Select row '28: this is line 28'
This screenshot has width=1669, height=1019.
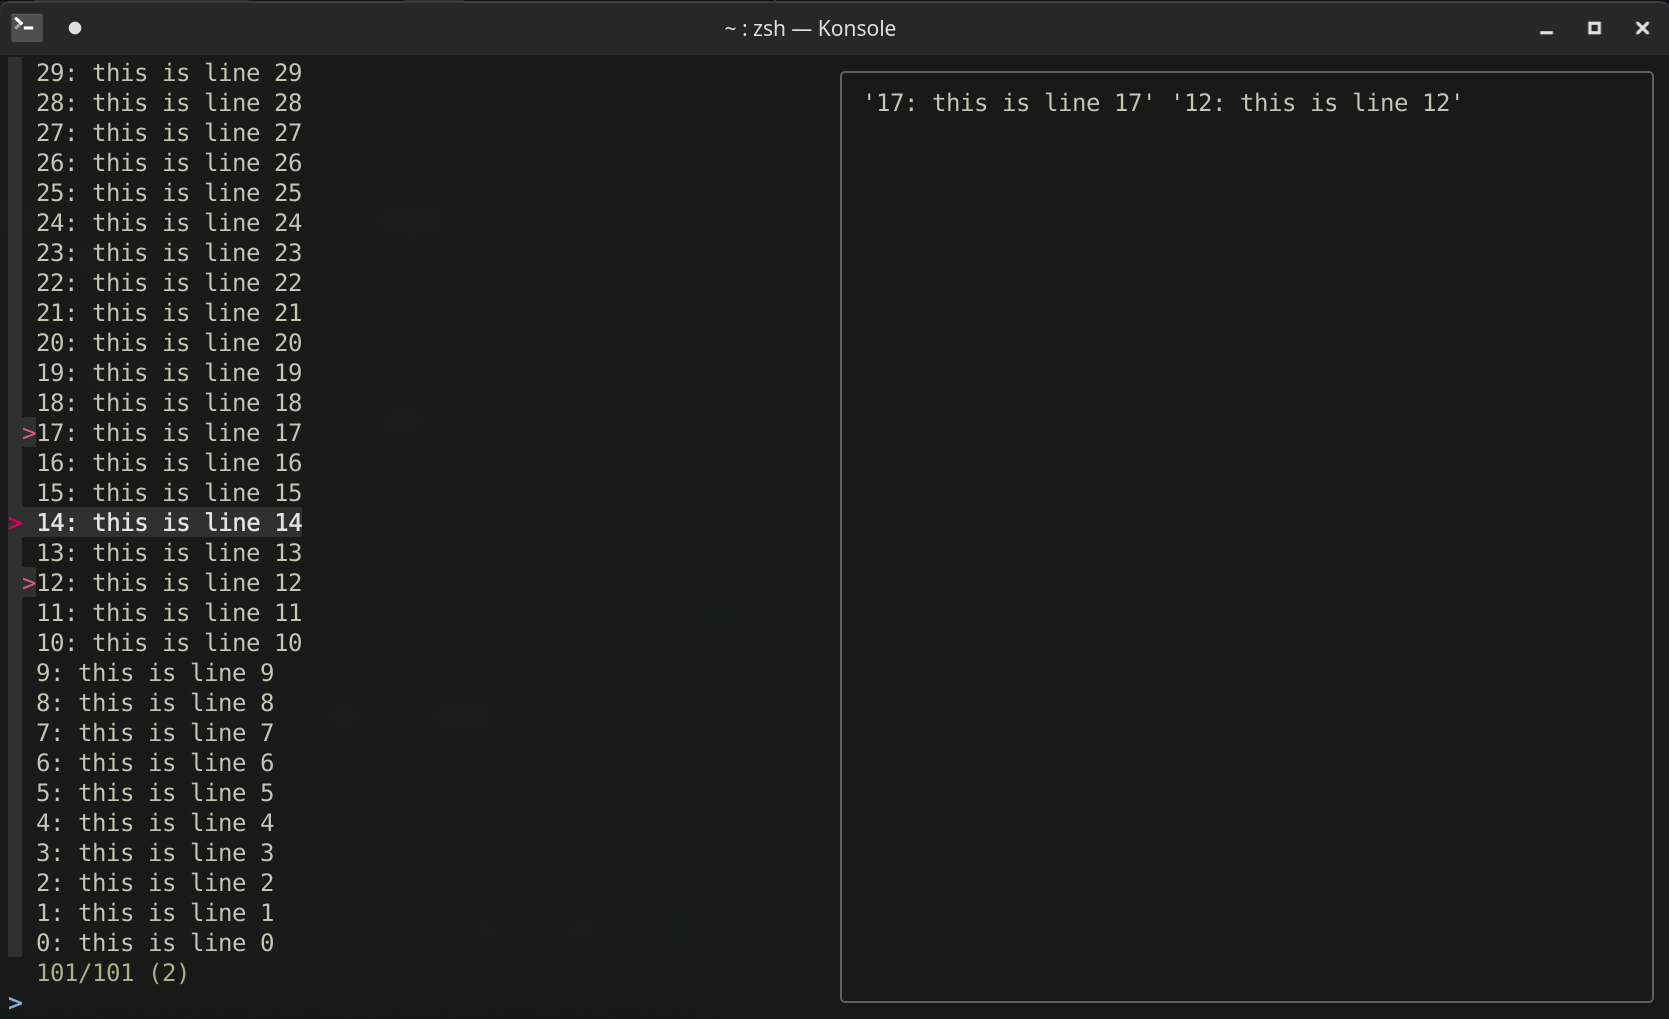click(x=169, y=103)
